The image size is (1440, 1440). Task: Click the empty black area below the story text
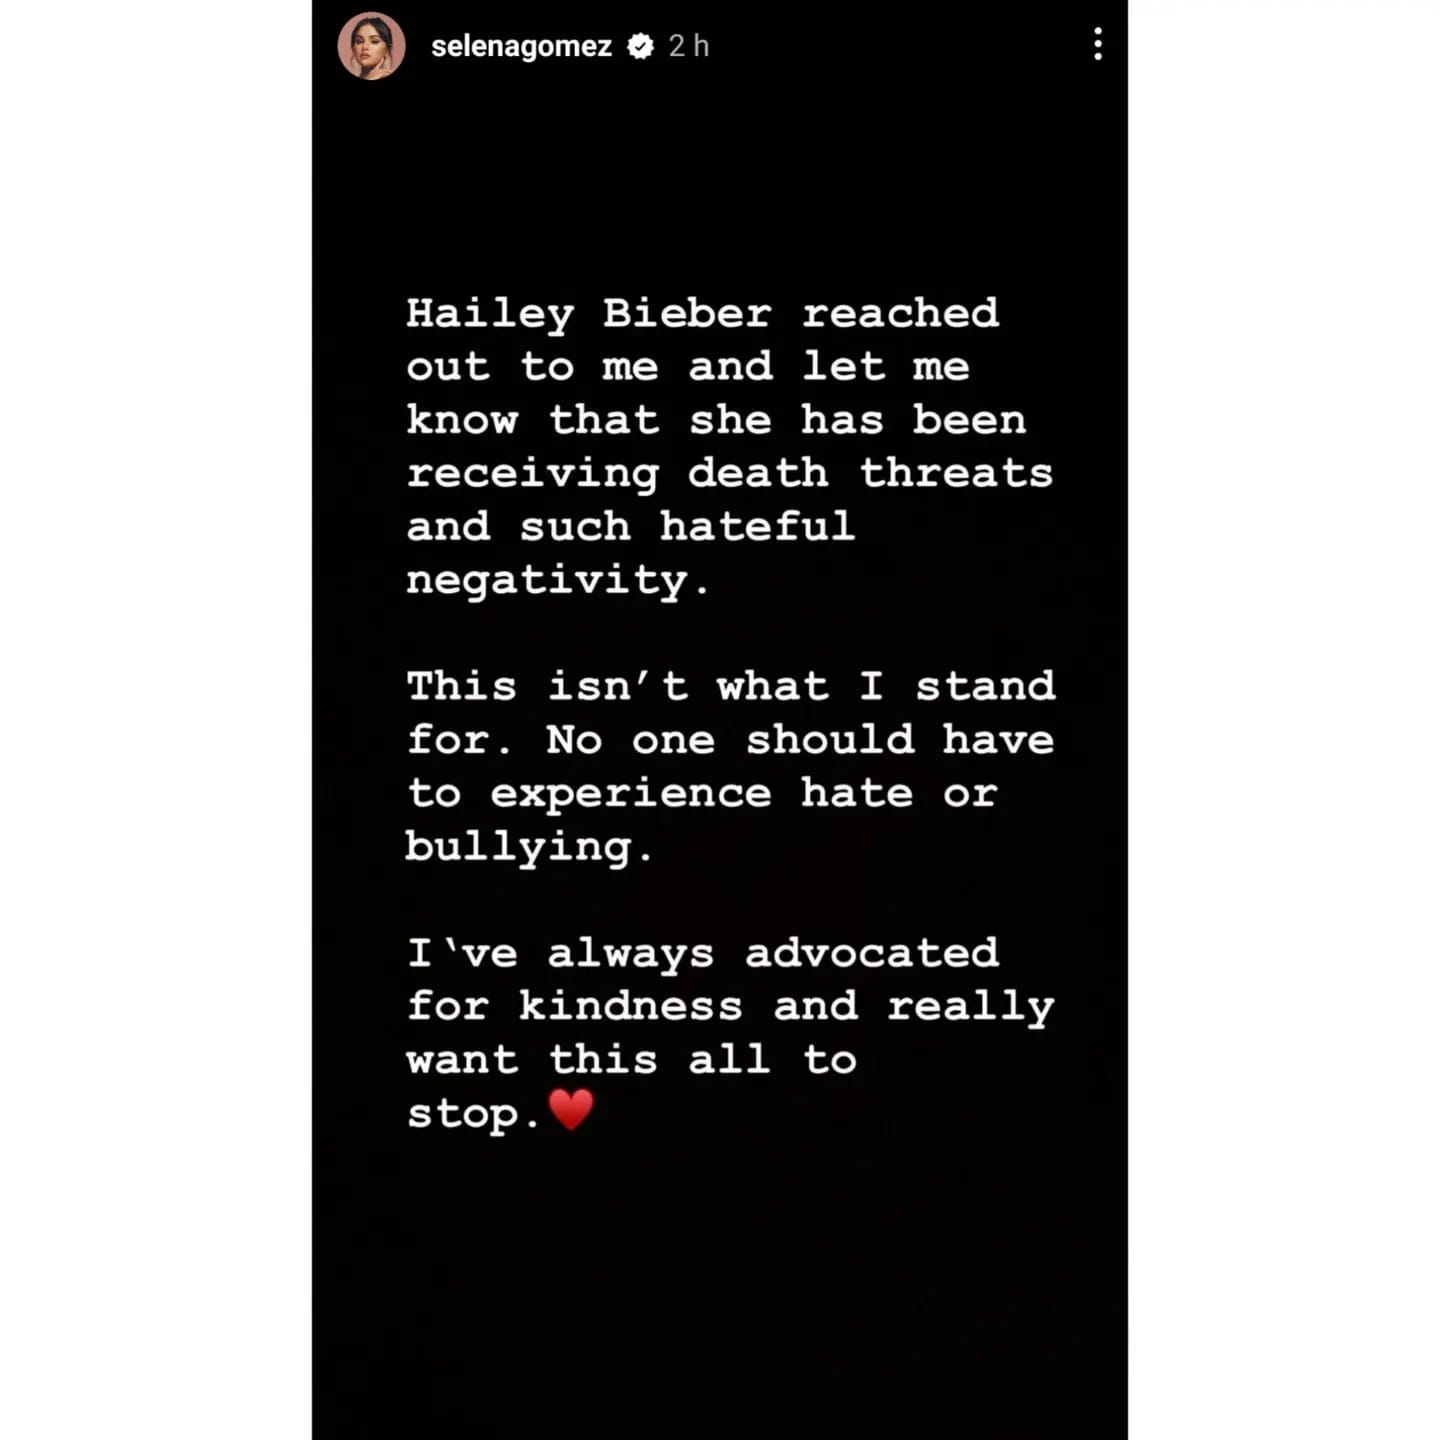click(x=720, y=1290)
